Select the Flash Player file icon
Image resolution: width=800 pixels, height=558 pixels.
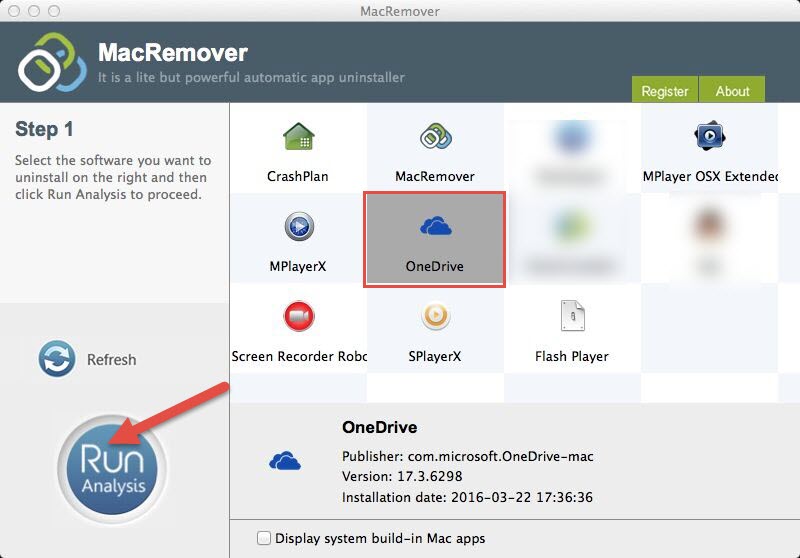[x=572, y=316]
